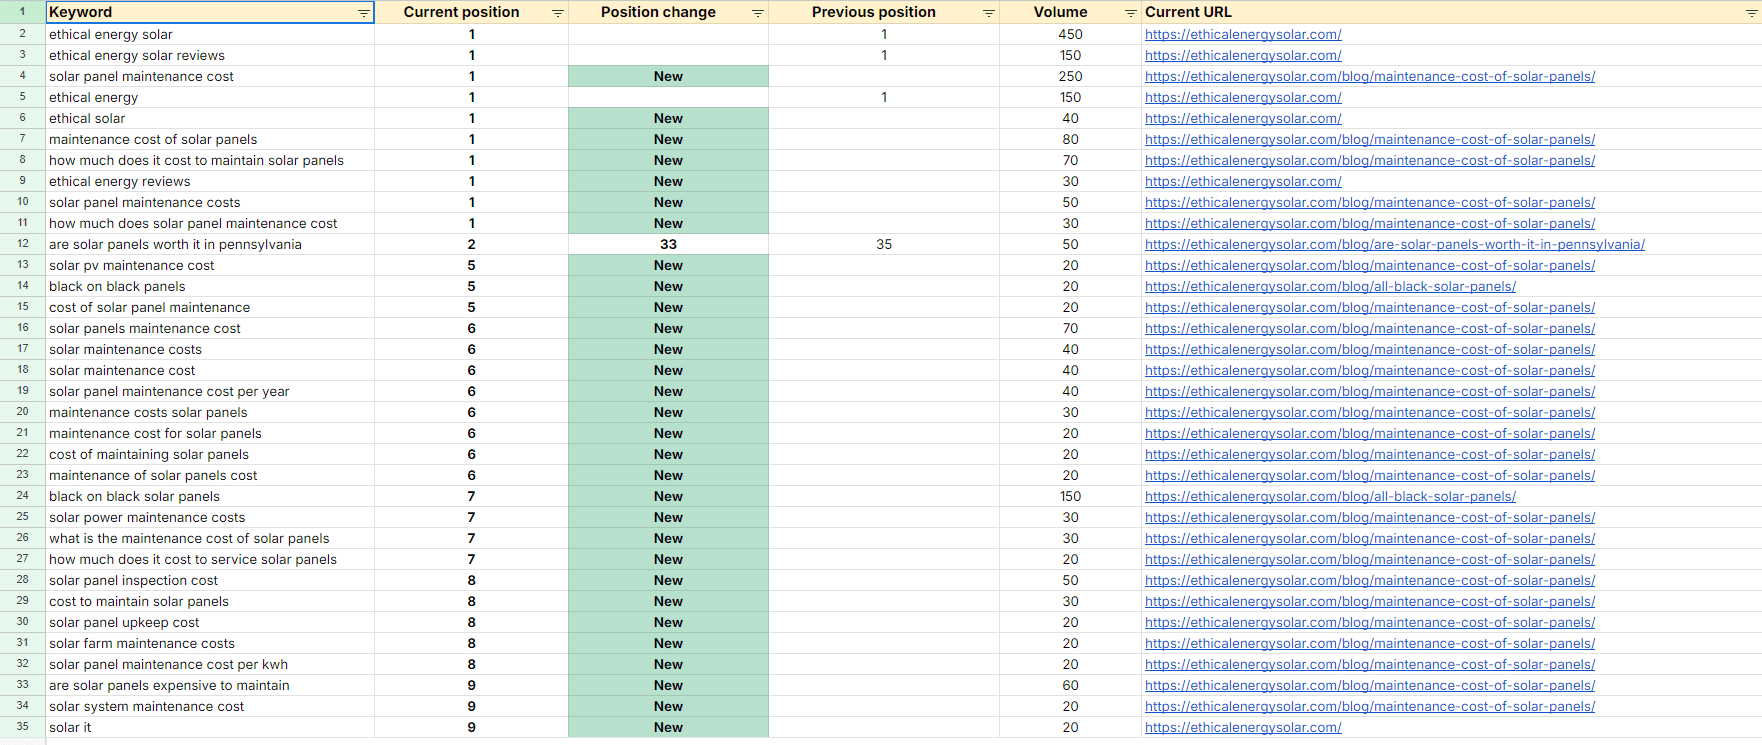The height and width of the screenshot is (745, 1762).
Task: Open the URL link for 'solar farm maintenance costs' row
Action: tap(1370, 643)
